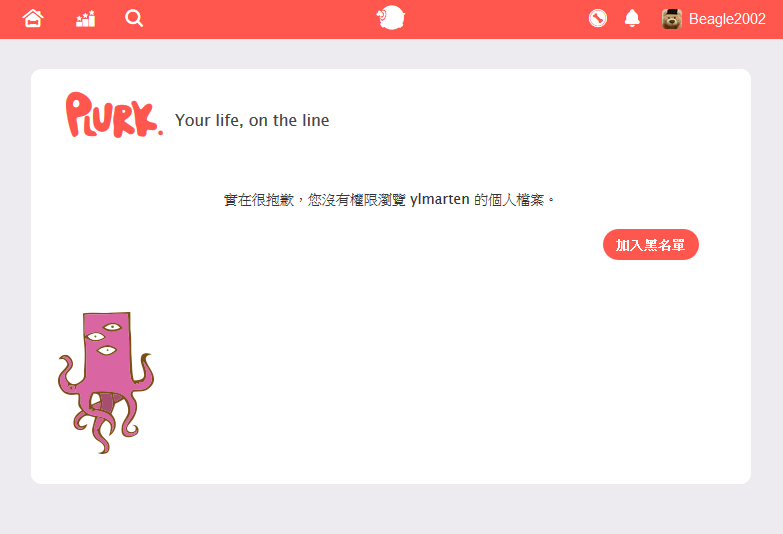The height and width of the screenshot is (534, 783).
Task: Go to the home timeline icon
Action: (33, 19)
